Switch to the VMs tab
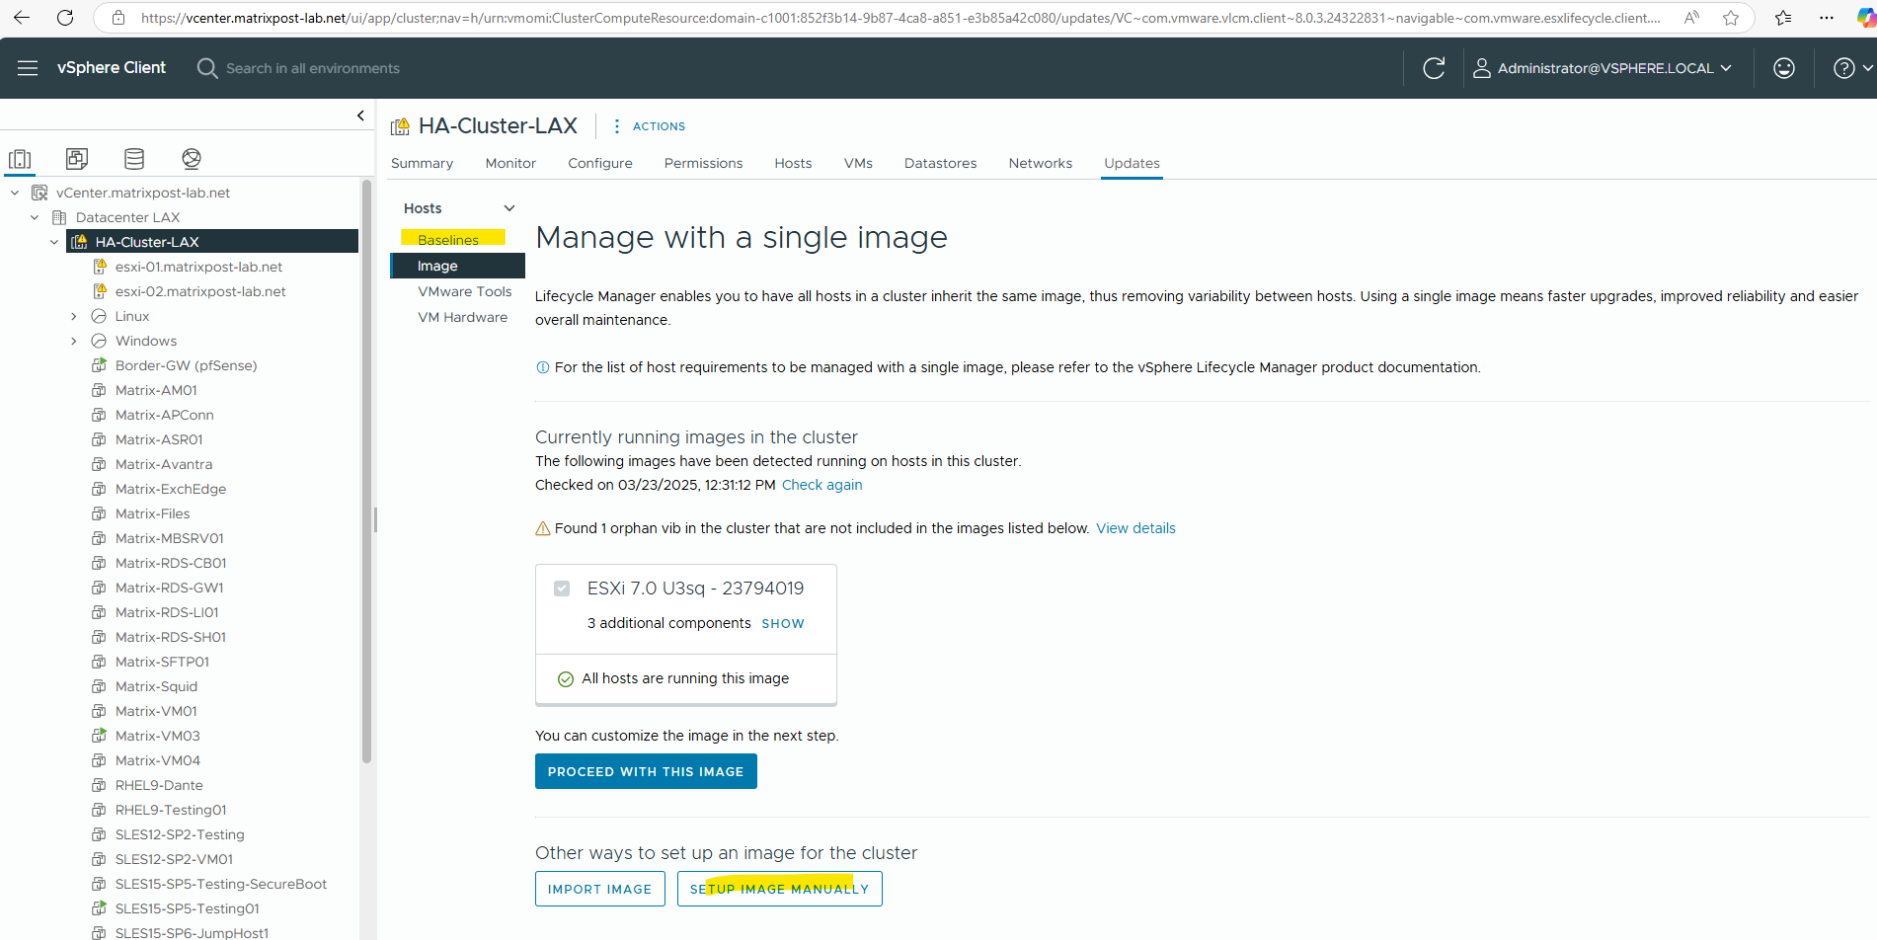This screenshot has width=1877, height=940. point(858,163)
